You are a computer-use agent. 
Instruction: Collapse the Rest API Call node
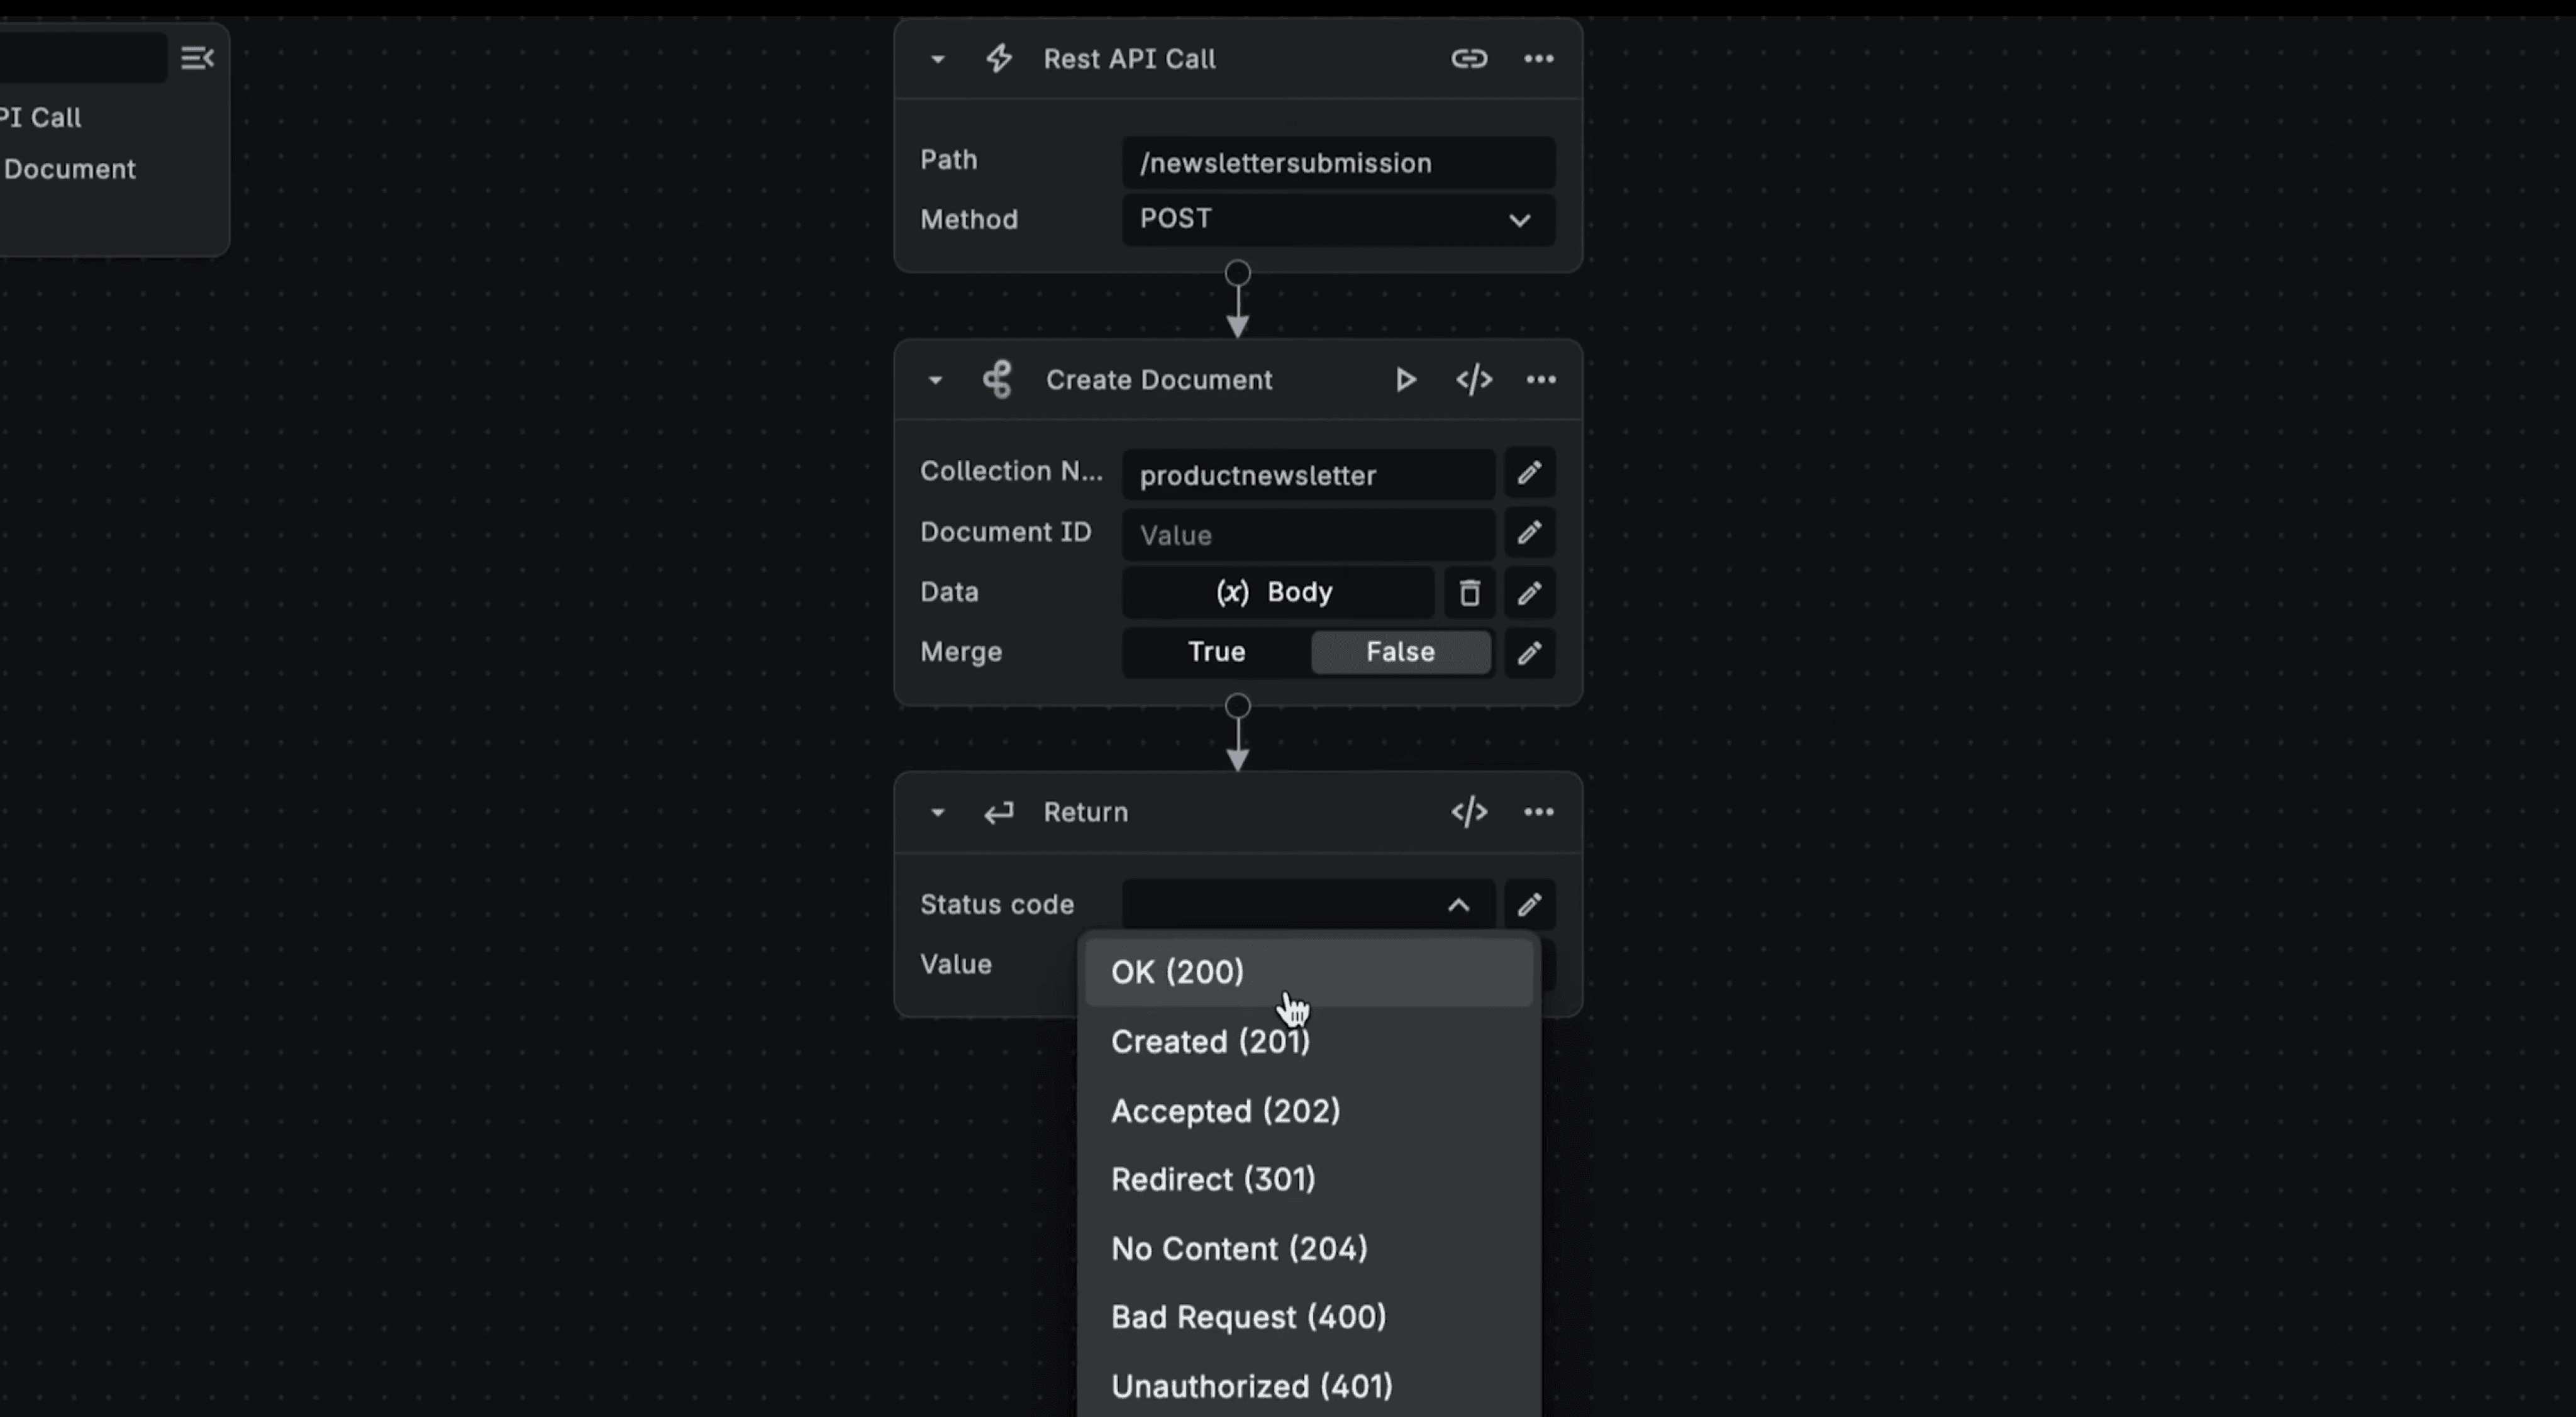pos(936,59)
